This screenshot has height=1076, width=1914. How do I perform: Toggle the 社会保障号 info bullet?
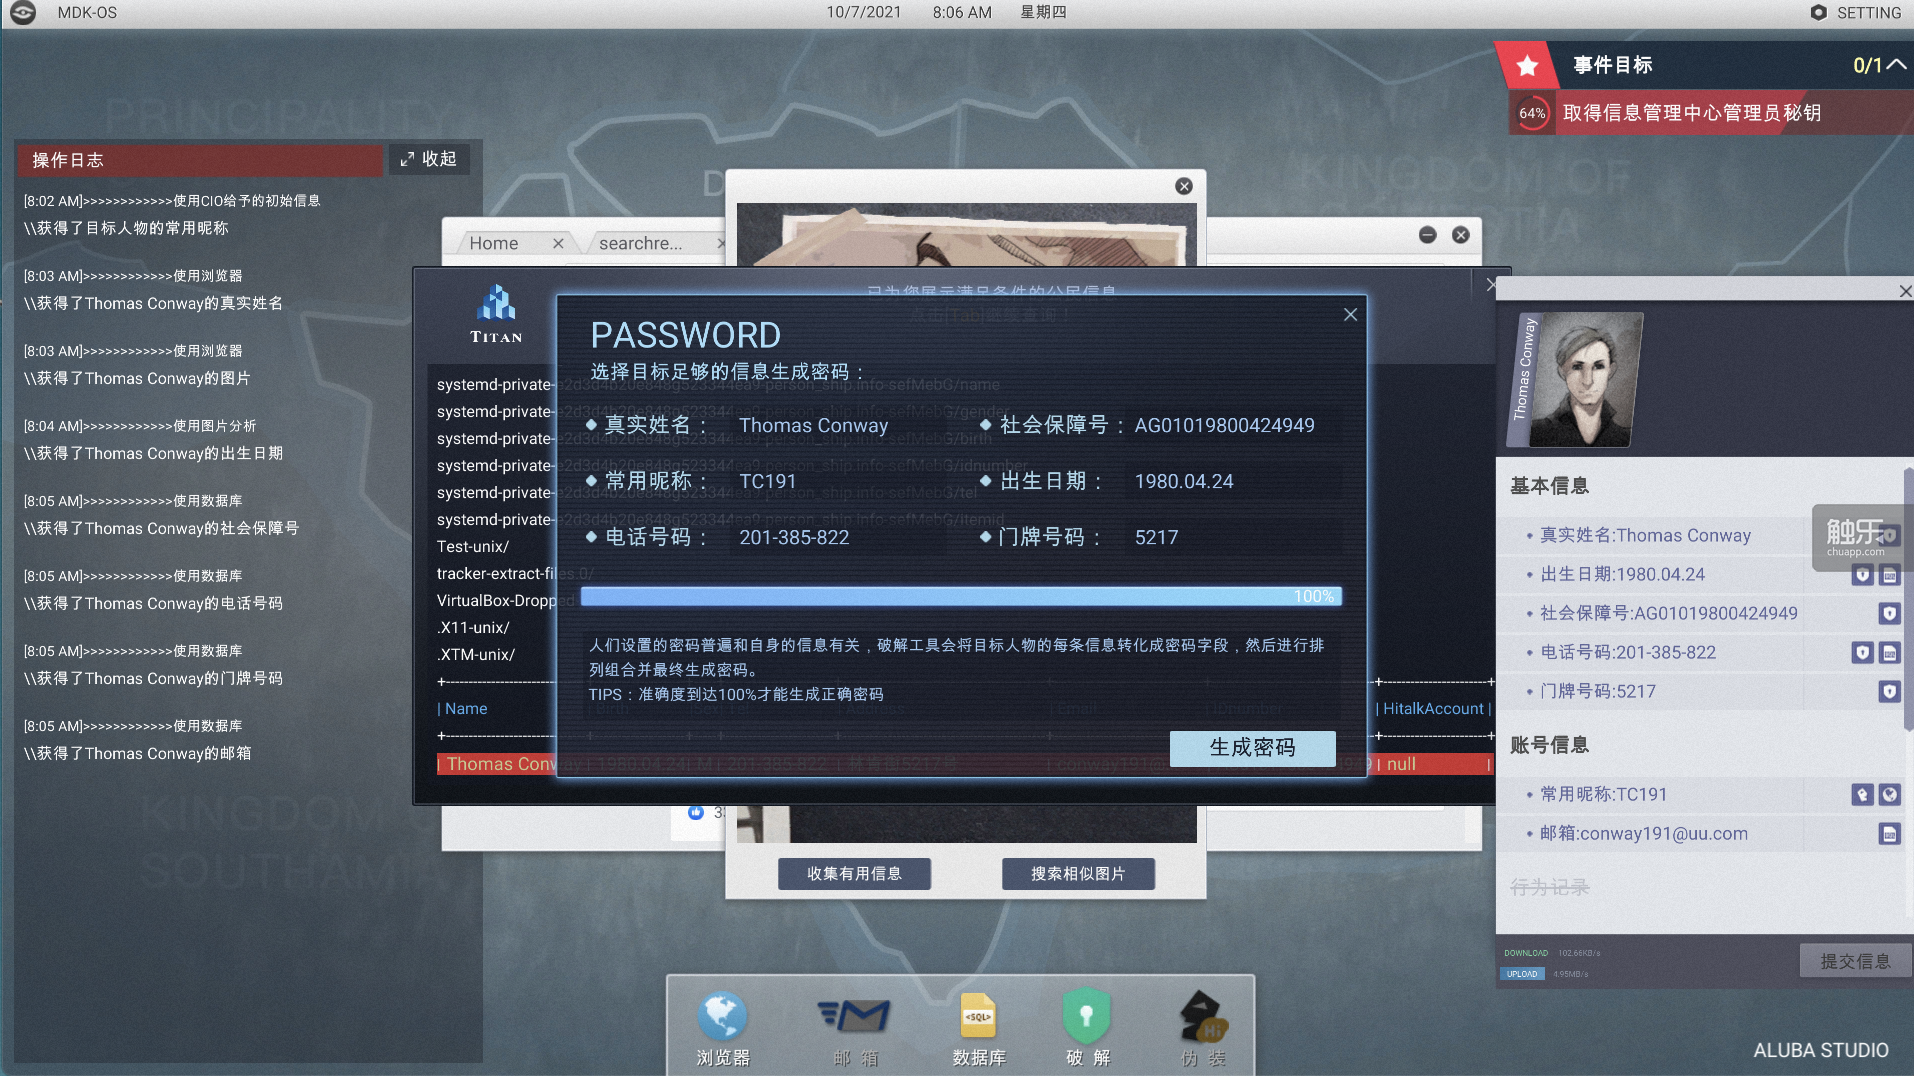click(x=985, y=425)
